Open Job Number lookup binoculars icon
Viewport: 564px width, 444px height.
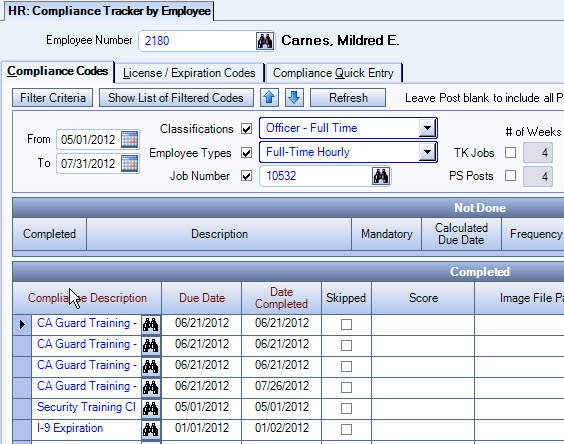pos(381,176)
